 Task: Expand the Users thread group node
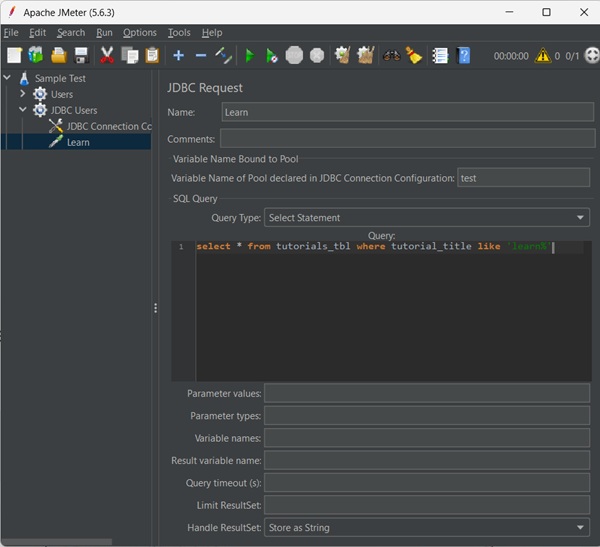coord(23,94)
